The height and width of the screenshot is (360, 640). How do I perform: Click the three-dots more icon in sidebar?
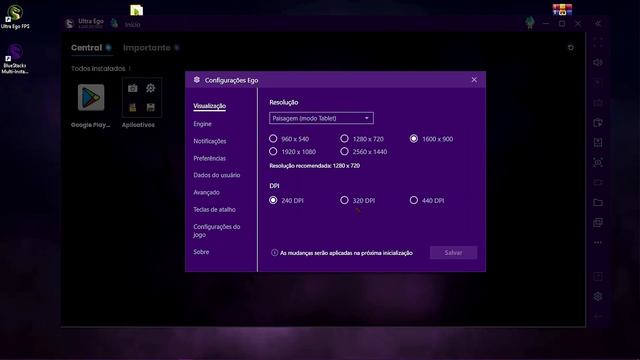598,242
